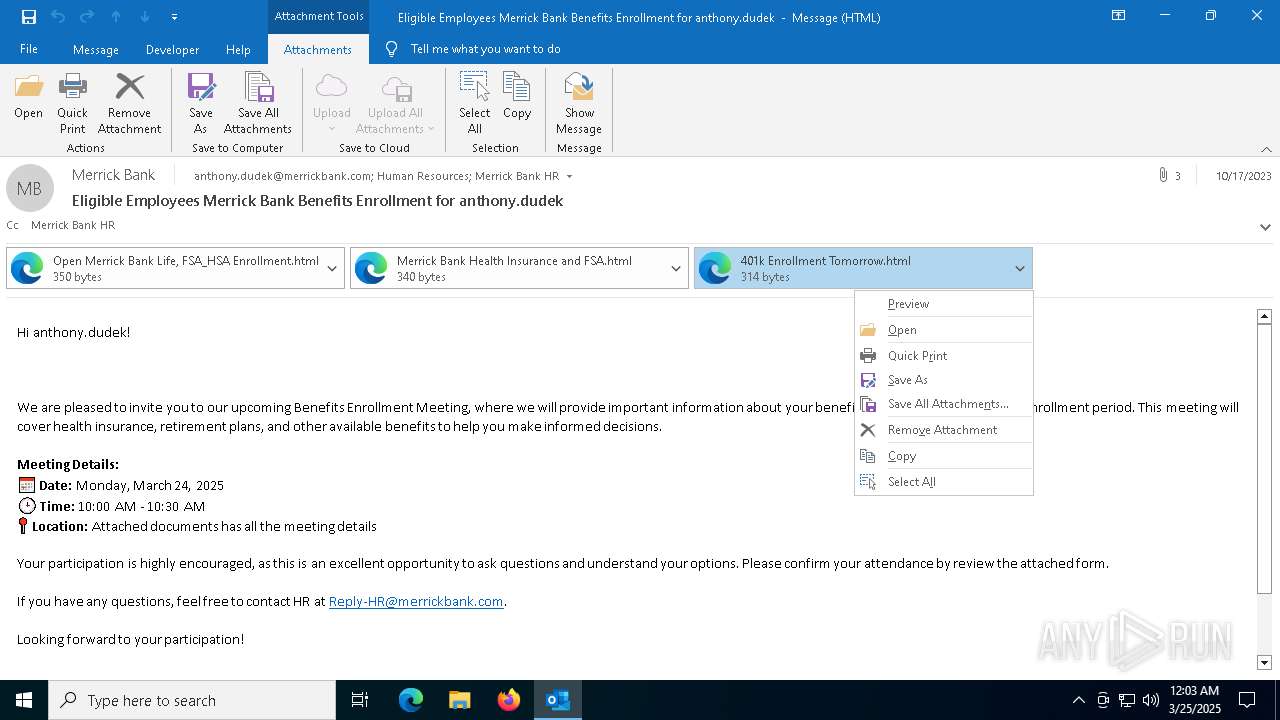Choose Open in the context menu
This screenshot has height=720, width=1280.
click(944, 330)
